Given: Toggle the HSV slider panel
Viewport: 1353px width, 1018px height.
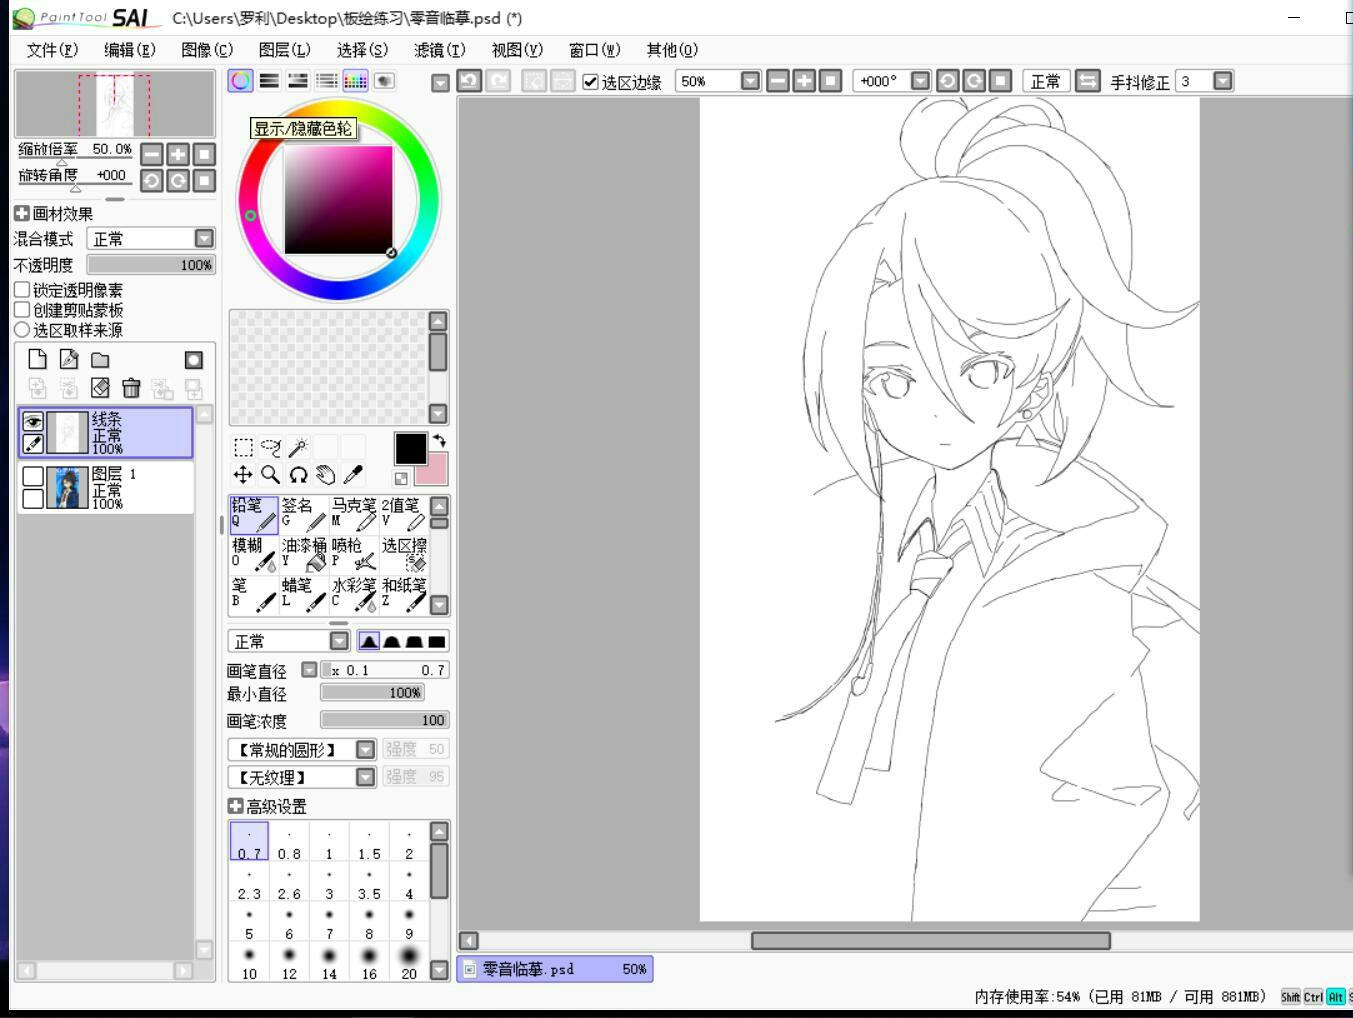Looking at the screenshot, I should (x=298, y=81).
